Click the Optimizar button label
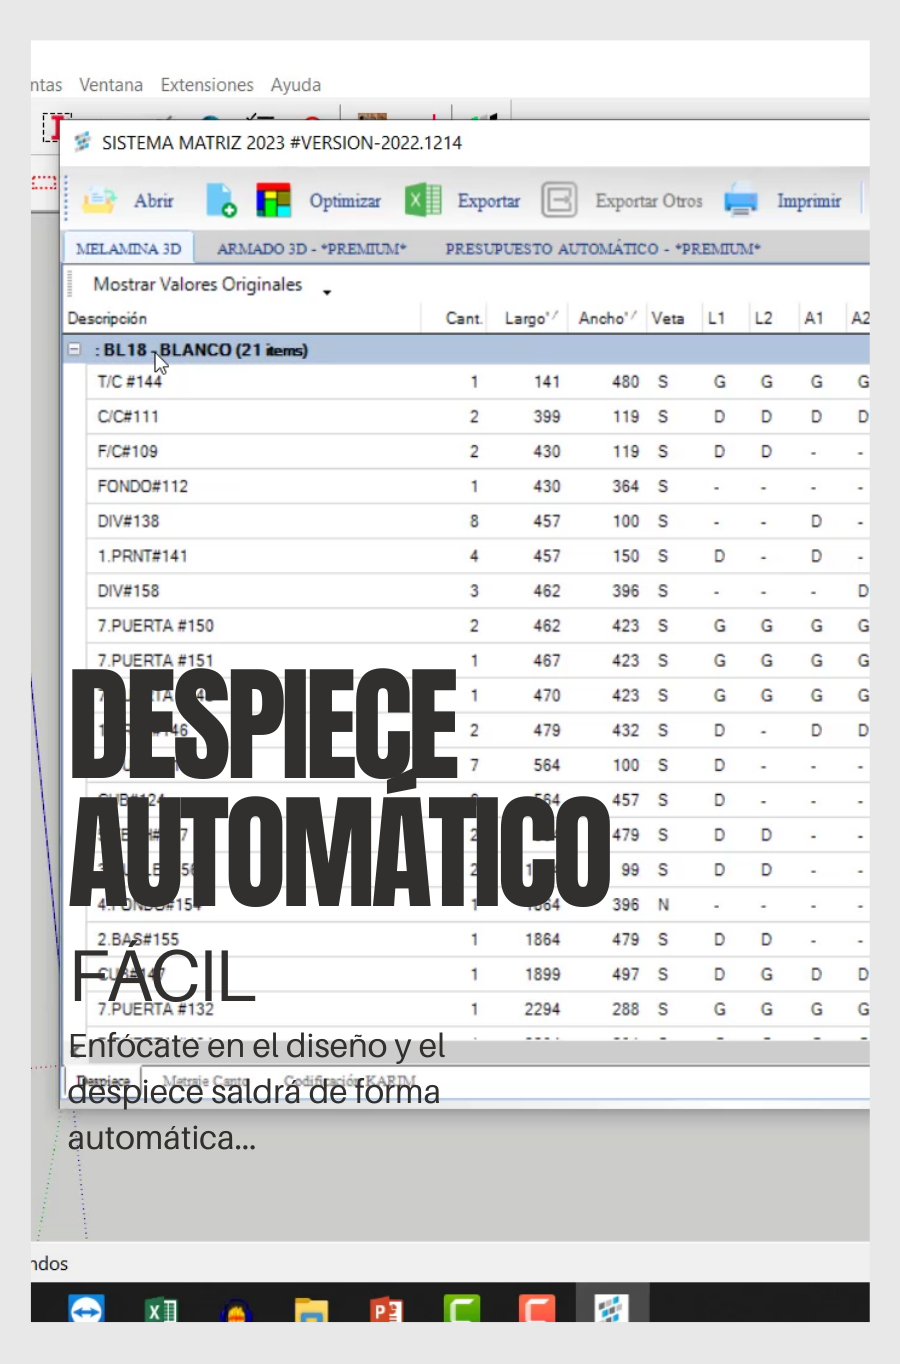900x1364 pixels. coord(345,201)
